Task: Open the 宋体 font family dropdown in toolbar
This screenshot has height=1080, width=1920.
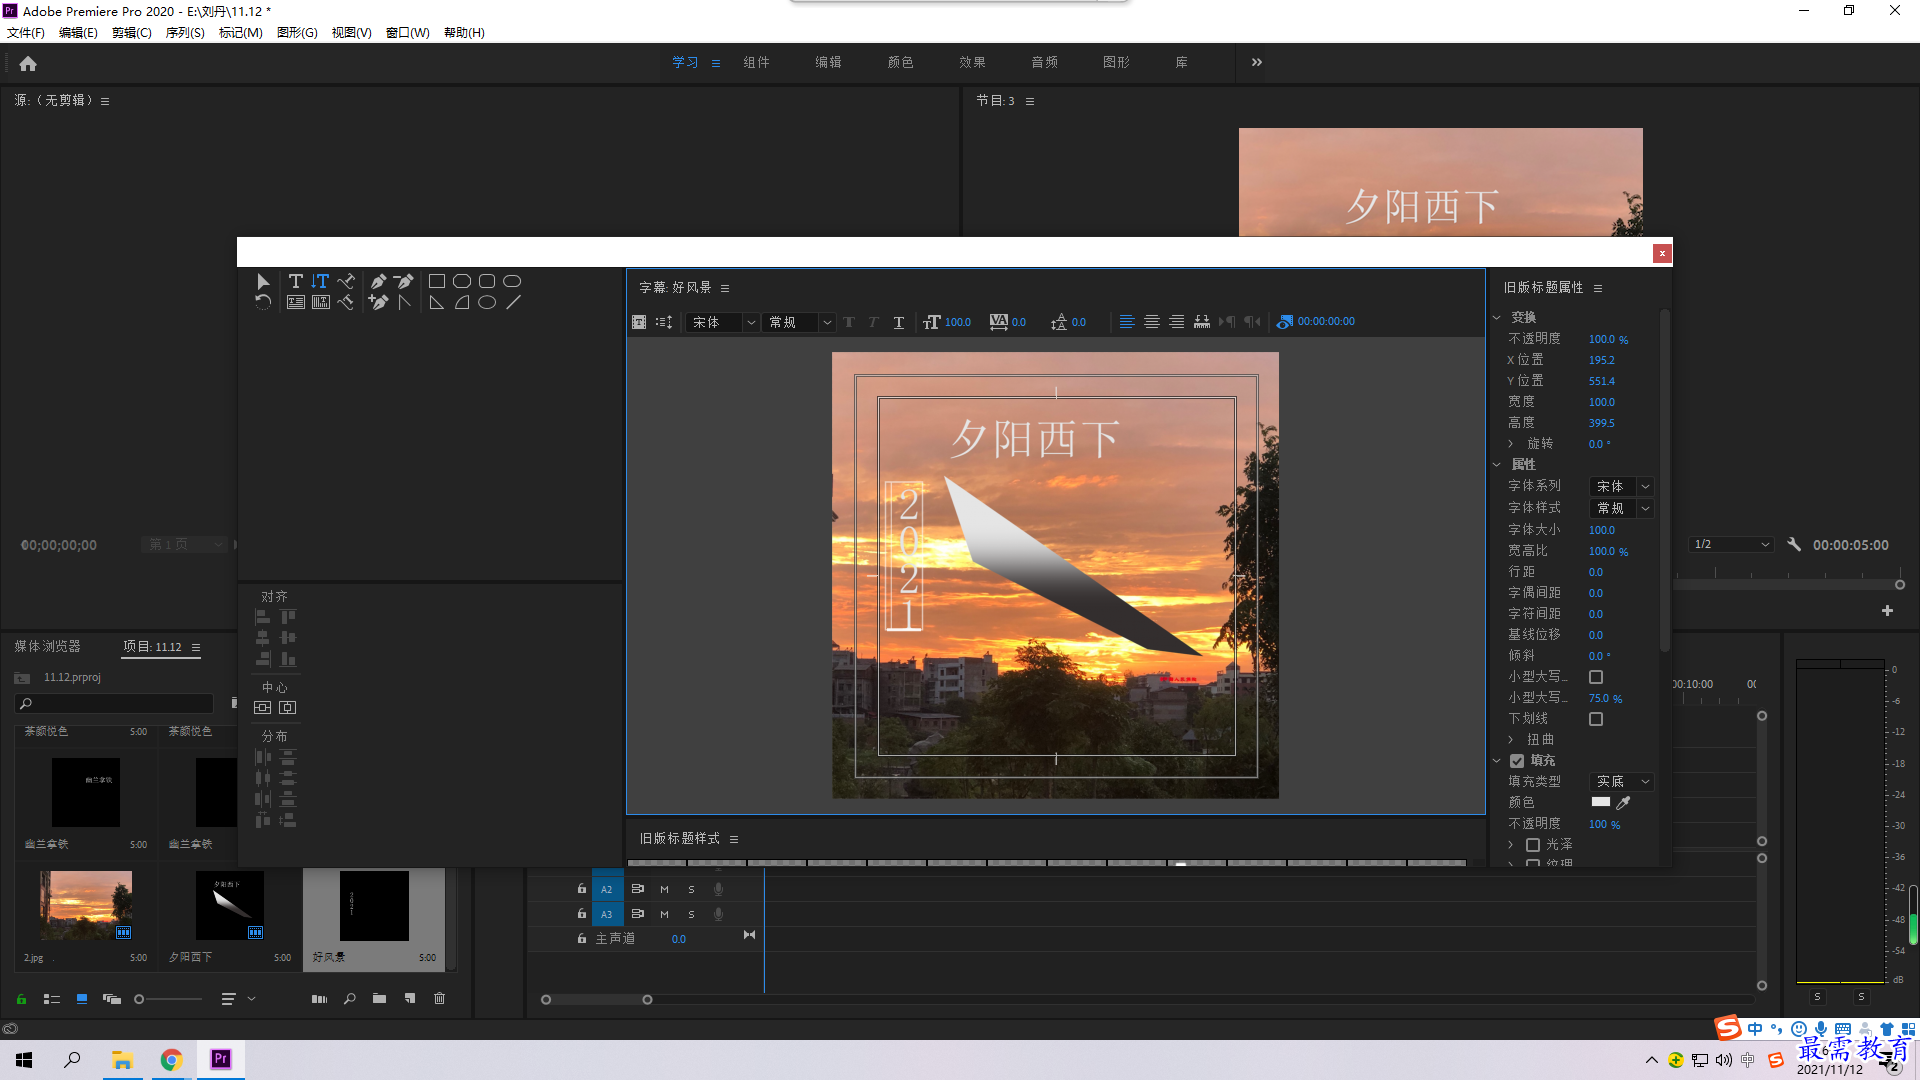Action: tap(722, 322)
